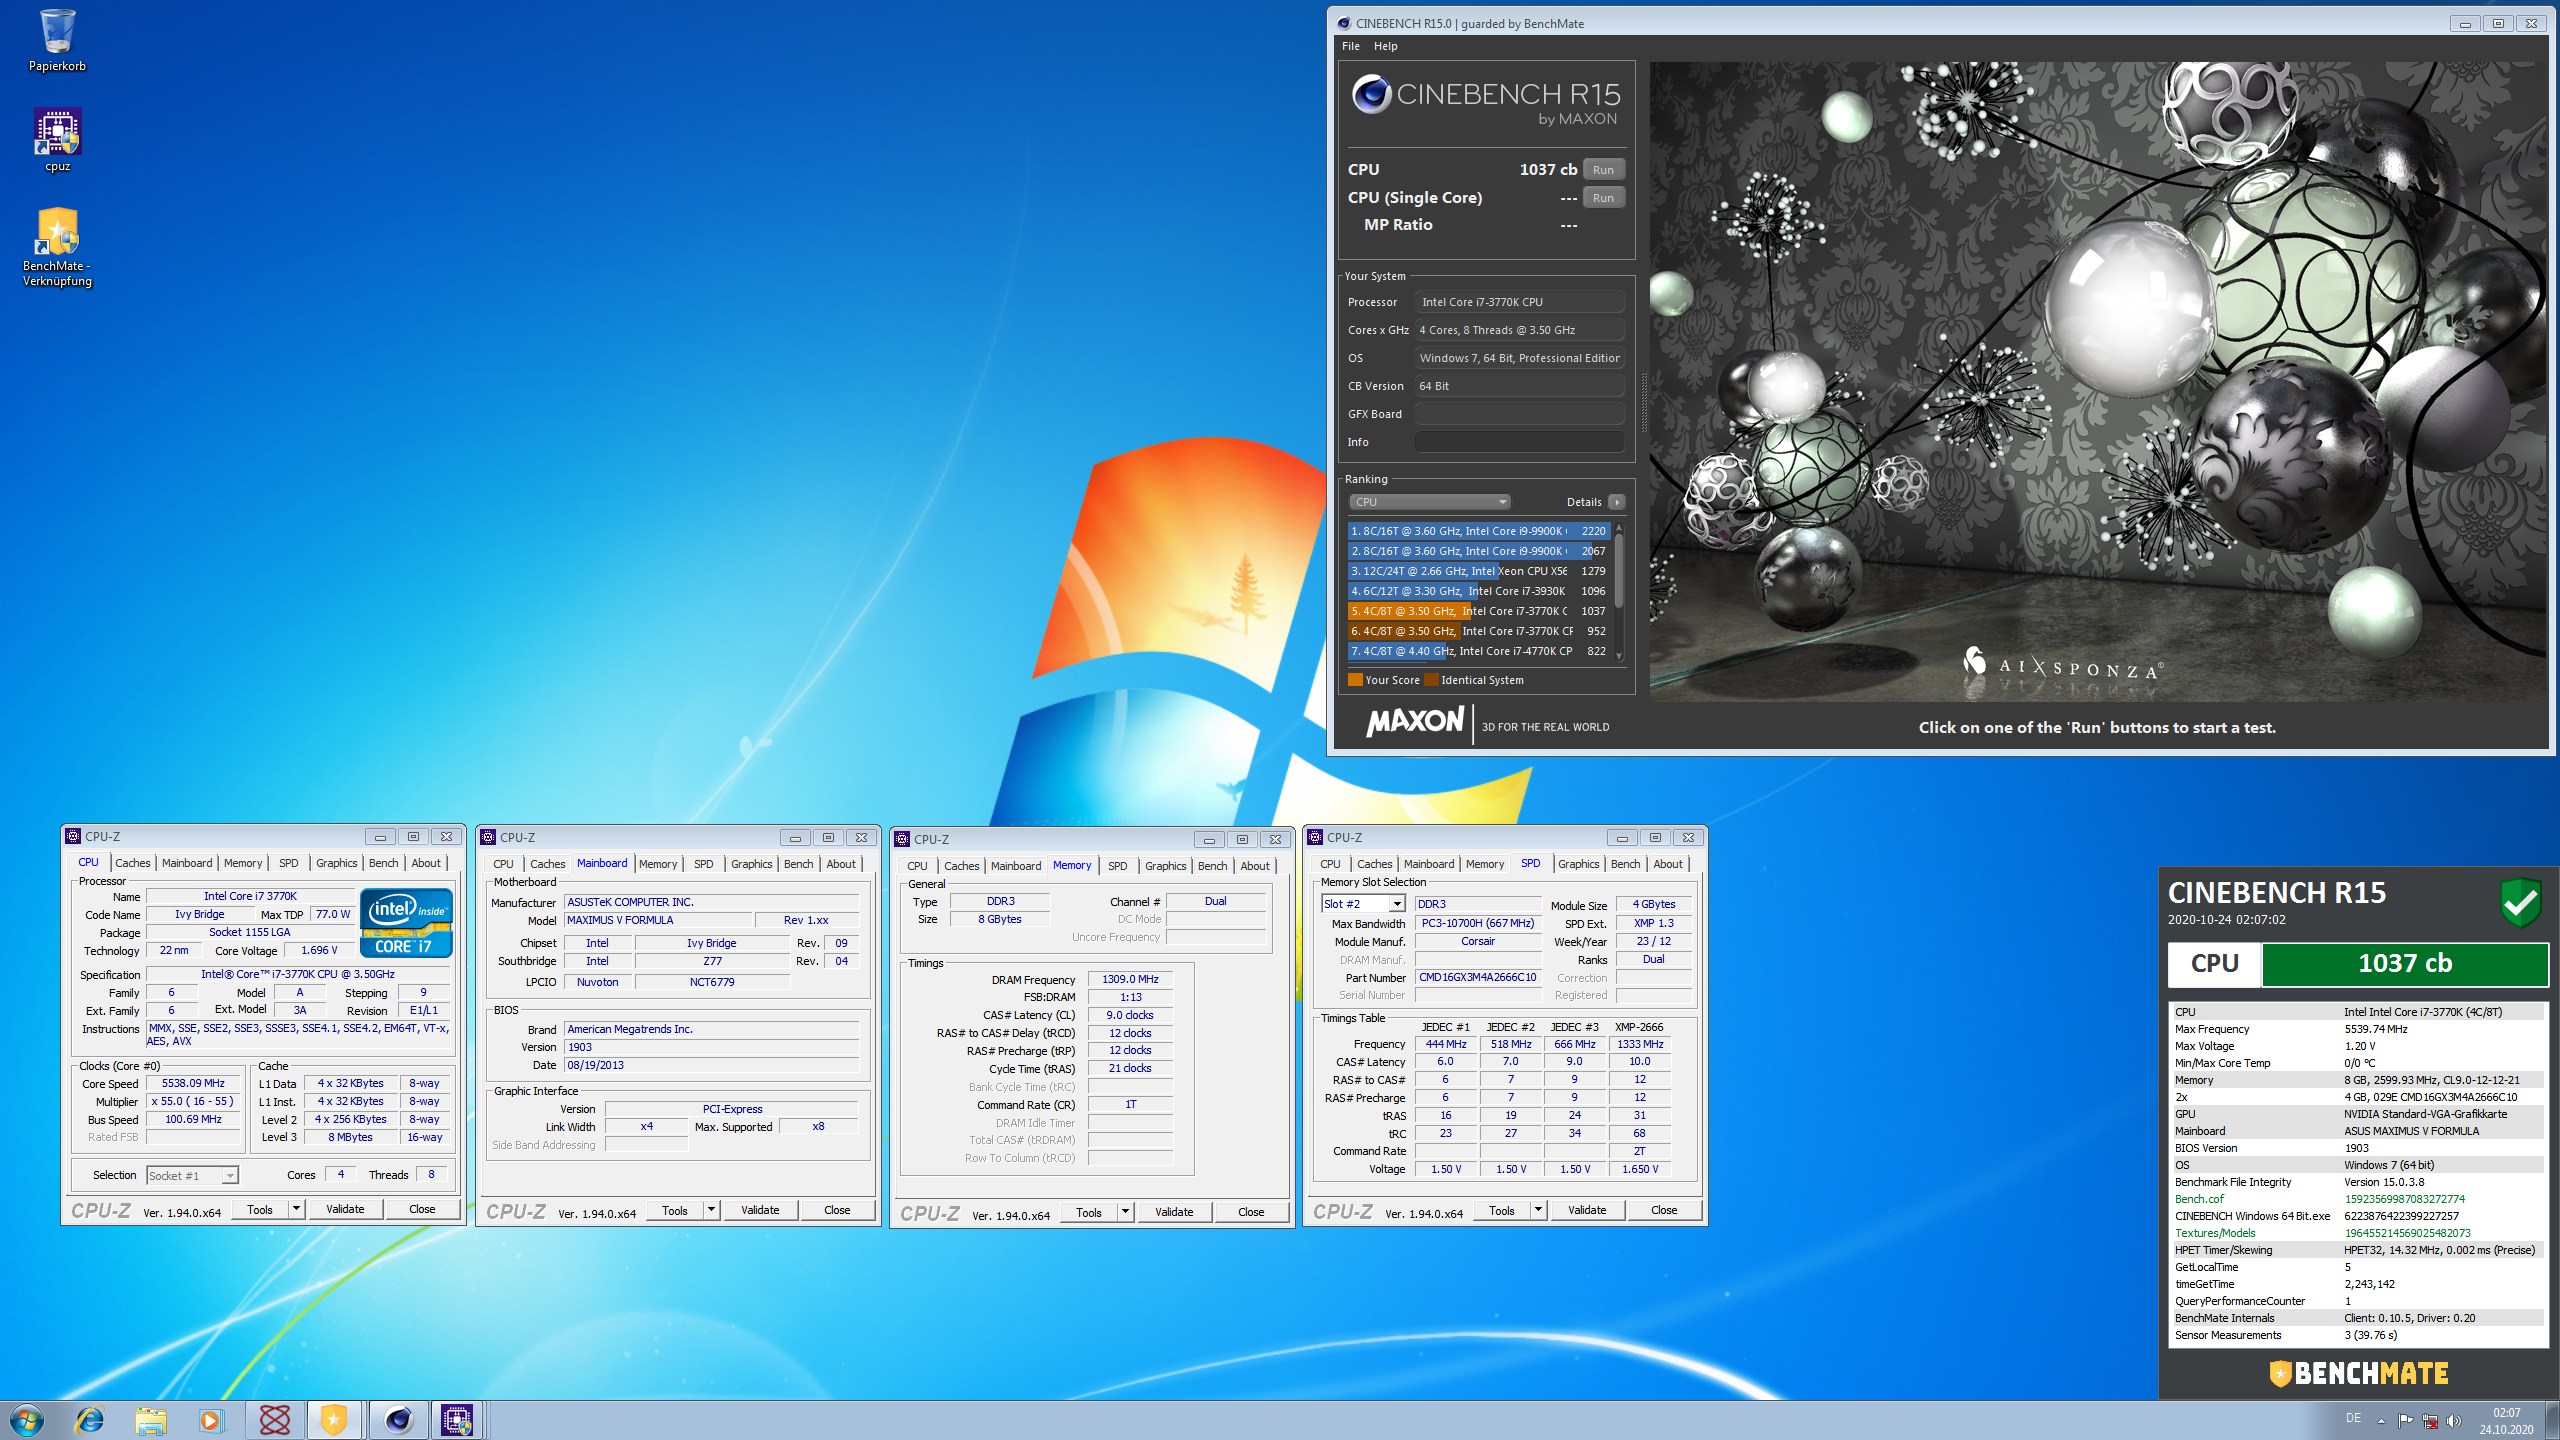This screenshot has width=2560, height=1440.
Task: Click the Info input field in Cinebench
Action: click(1519, 442)
